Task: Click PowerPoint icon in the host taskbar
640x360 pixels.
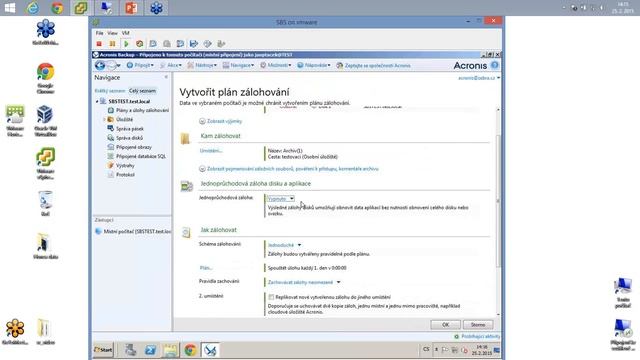Action: pos(131,8)
